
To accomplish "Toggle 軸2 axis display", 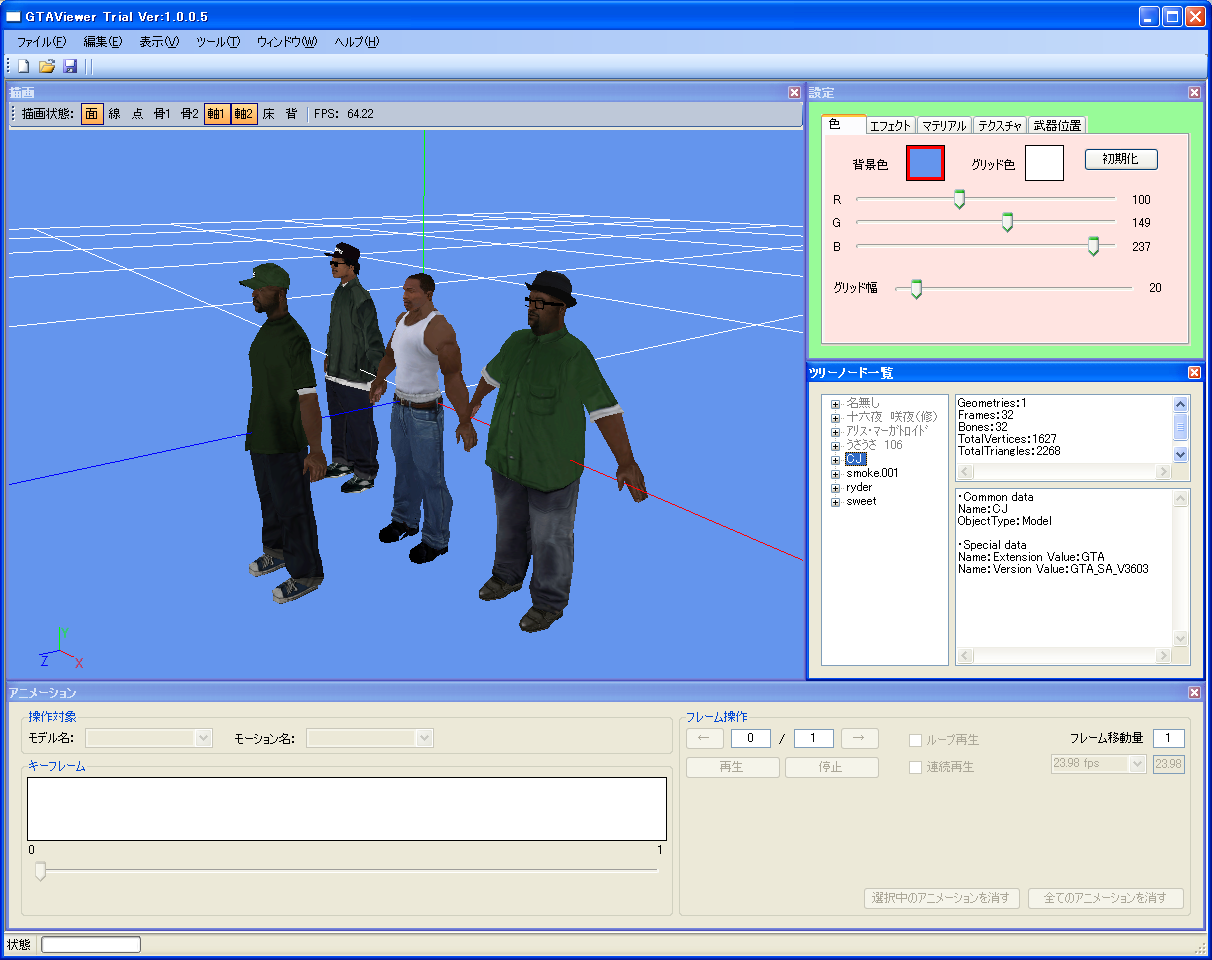I will pos(244,114).
